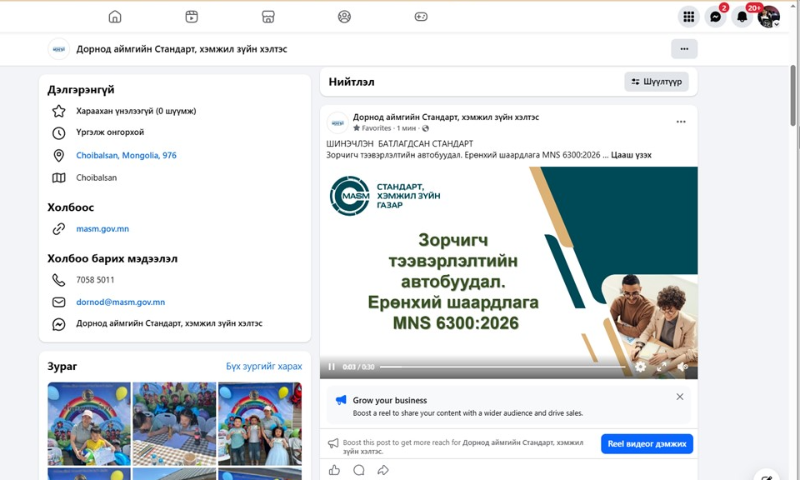The image size is (800, 480).
Task: Pause the video playback
Action: pyautogui.click(x=332, y=367)
